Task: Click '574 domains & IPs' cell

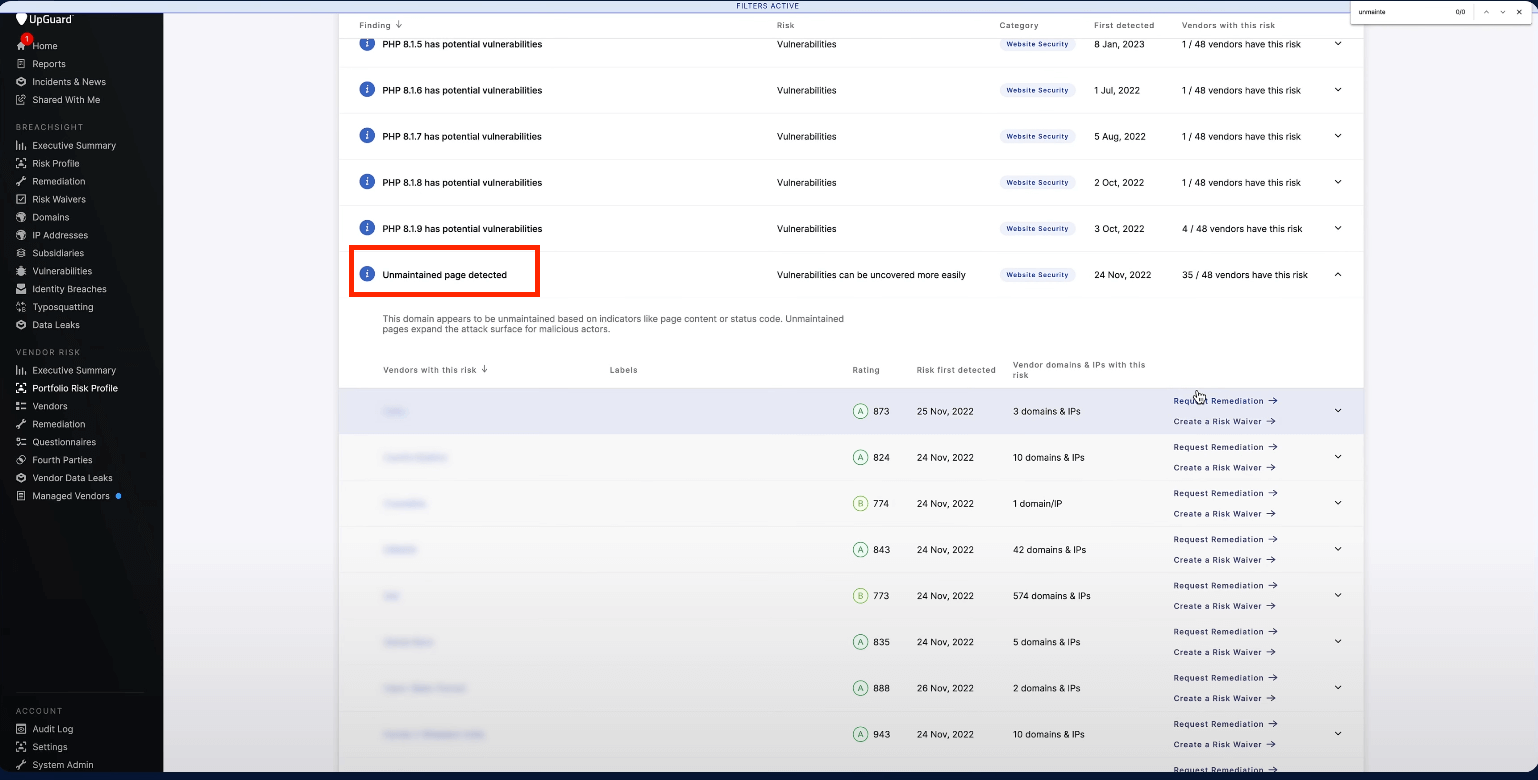Action: [x=1052, y=596]
